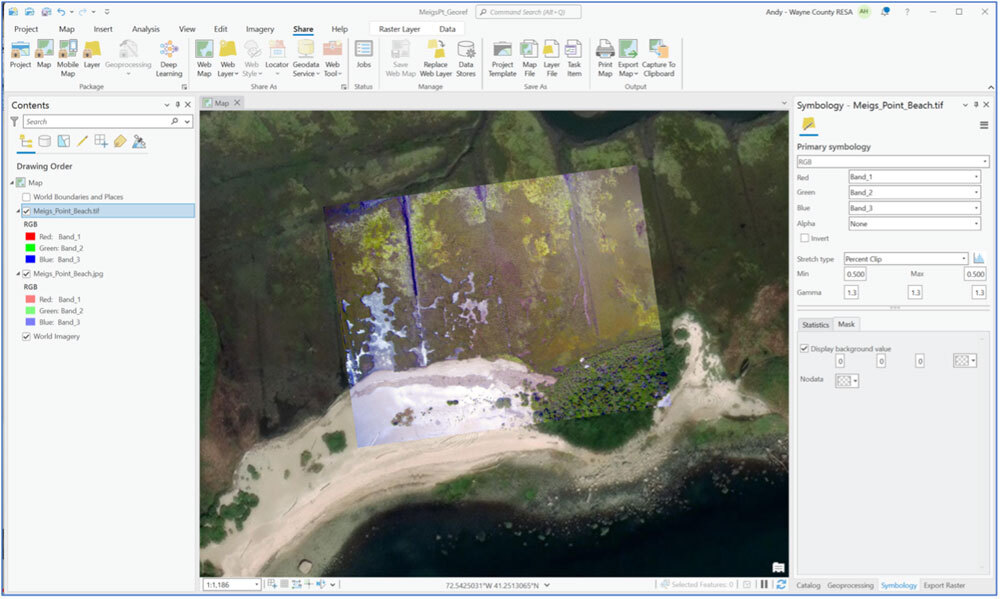Click the red swatch for Band_1 legend
The height and width of the screenshot is (599, 1000).
click(29, 235)
